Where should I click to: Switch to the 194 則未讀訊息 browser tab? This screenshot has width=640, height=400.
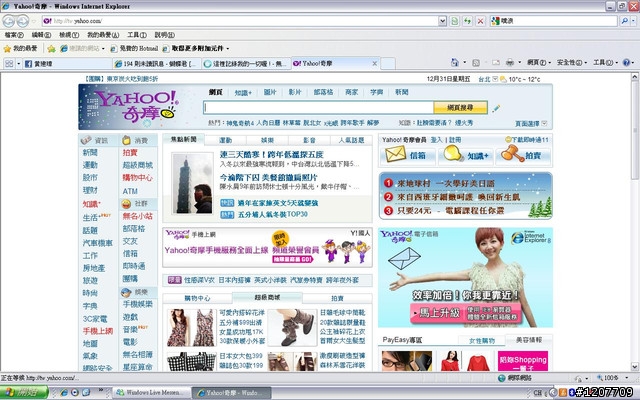click(157, 64)
